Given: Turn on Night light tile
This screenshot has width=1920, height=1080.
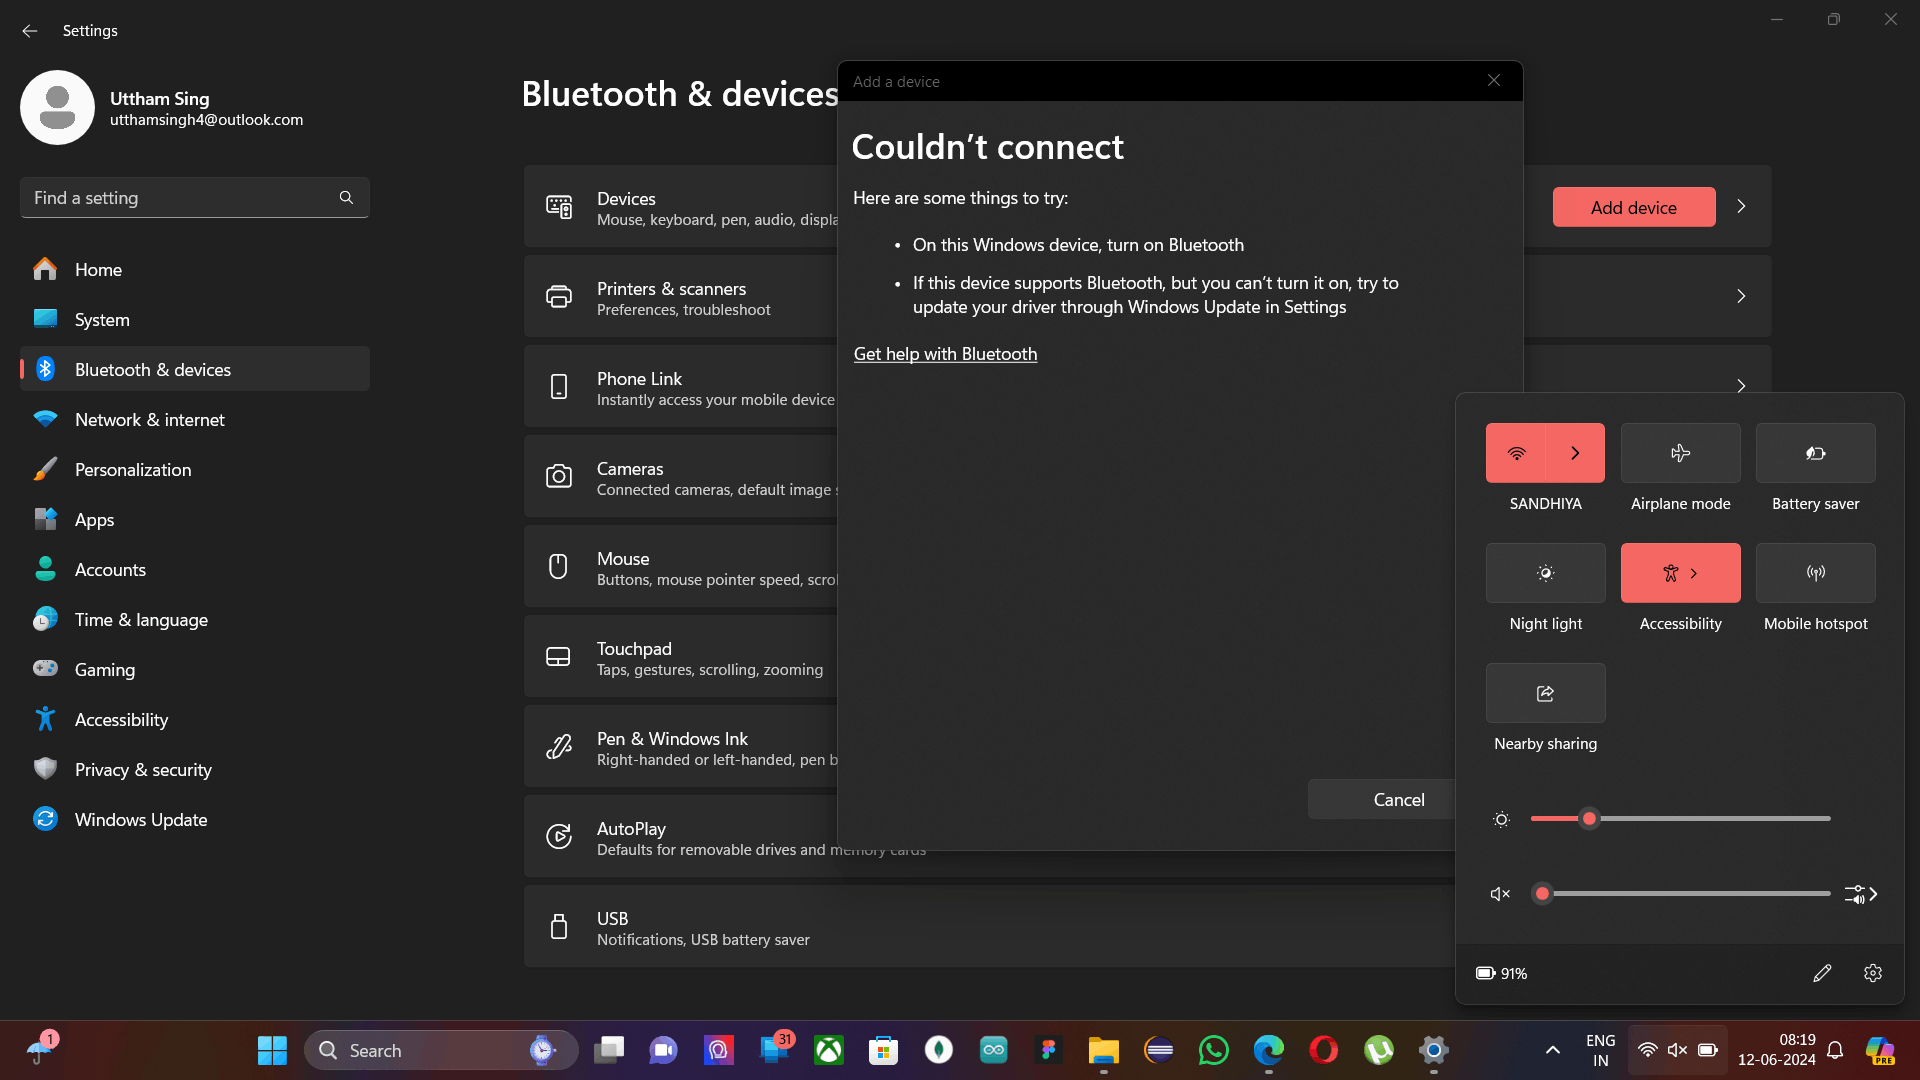Looking at the screenshot, I should (x=1545, y=573).
